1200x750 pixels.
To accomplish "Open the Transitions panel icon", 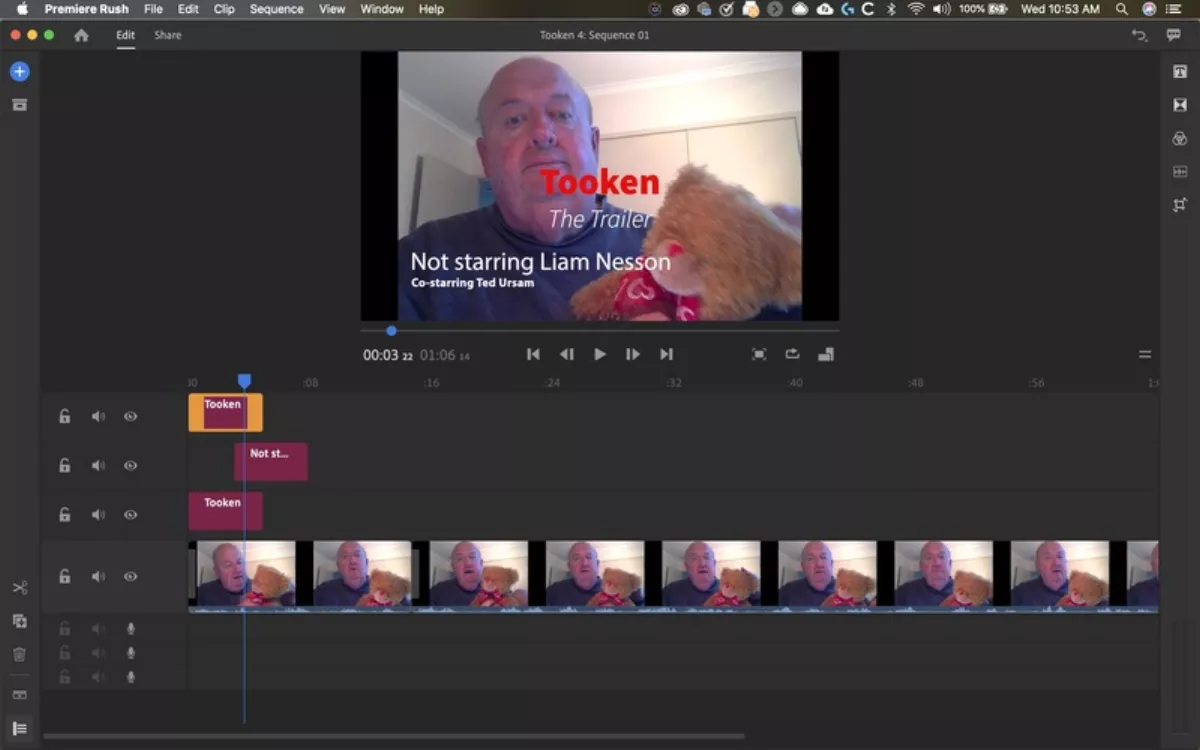I will click(1180, 105).
